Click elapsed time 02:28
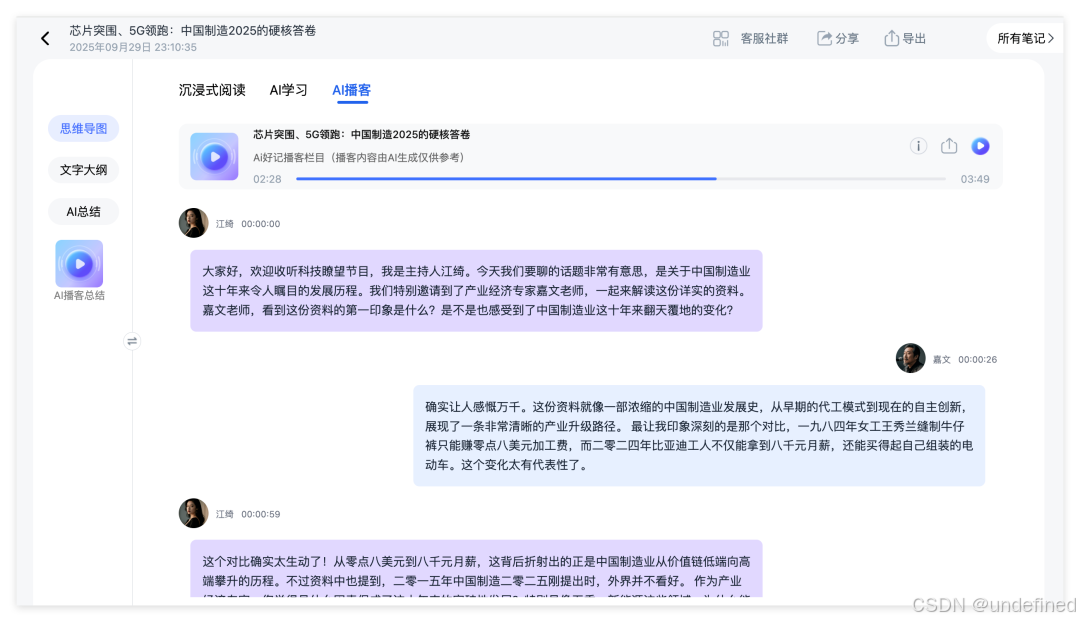 tap(267, 179)
